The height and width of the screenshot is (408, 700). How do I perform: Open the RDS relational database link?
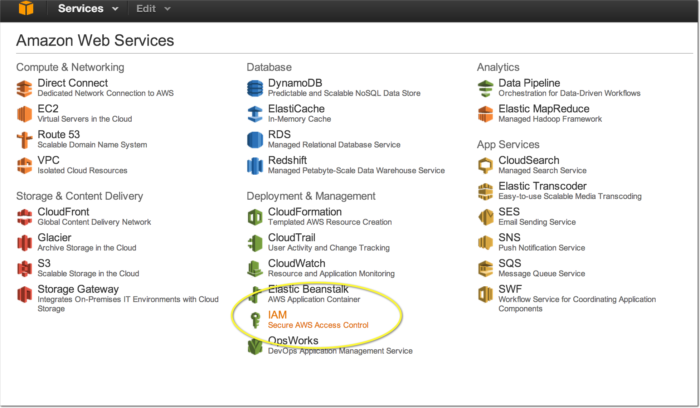click(280, 134)
